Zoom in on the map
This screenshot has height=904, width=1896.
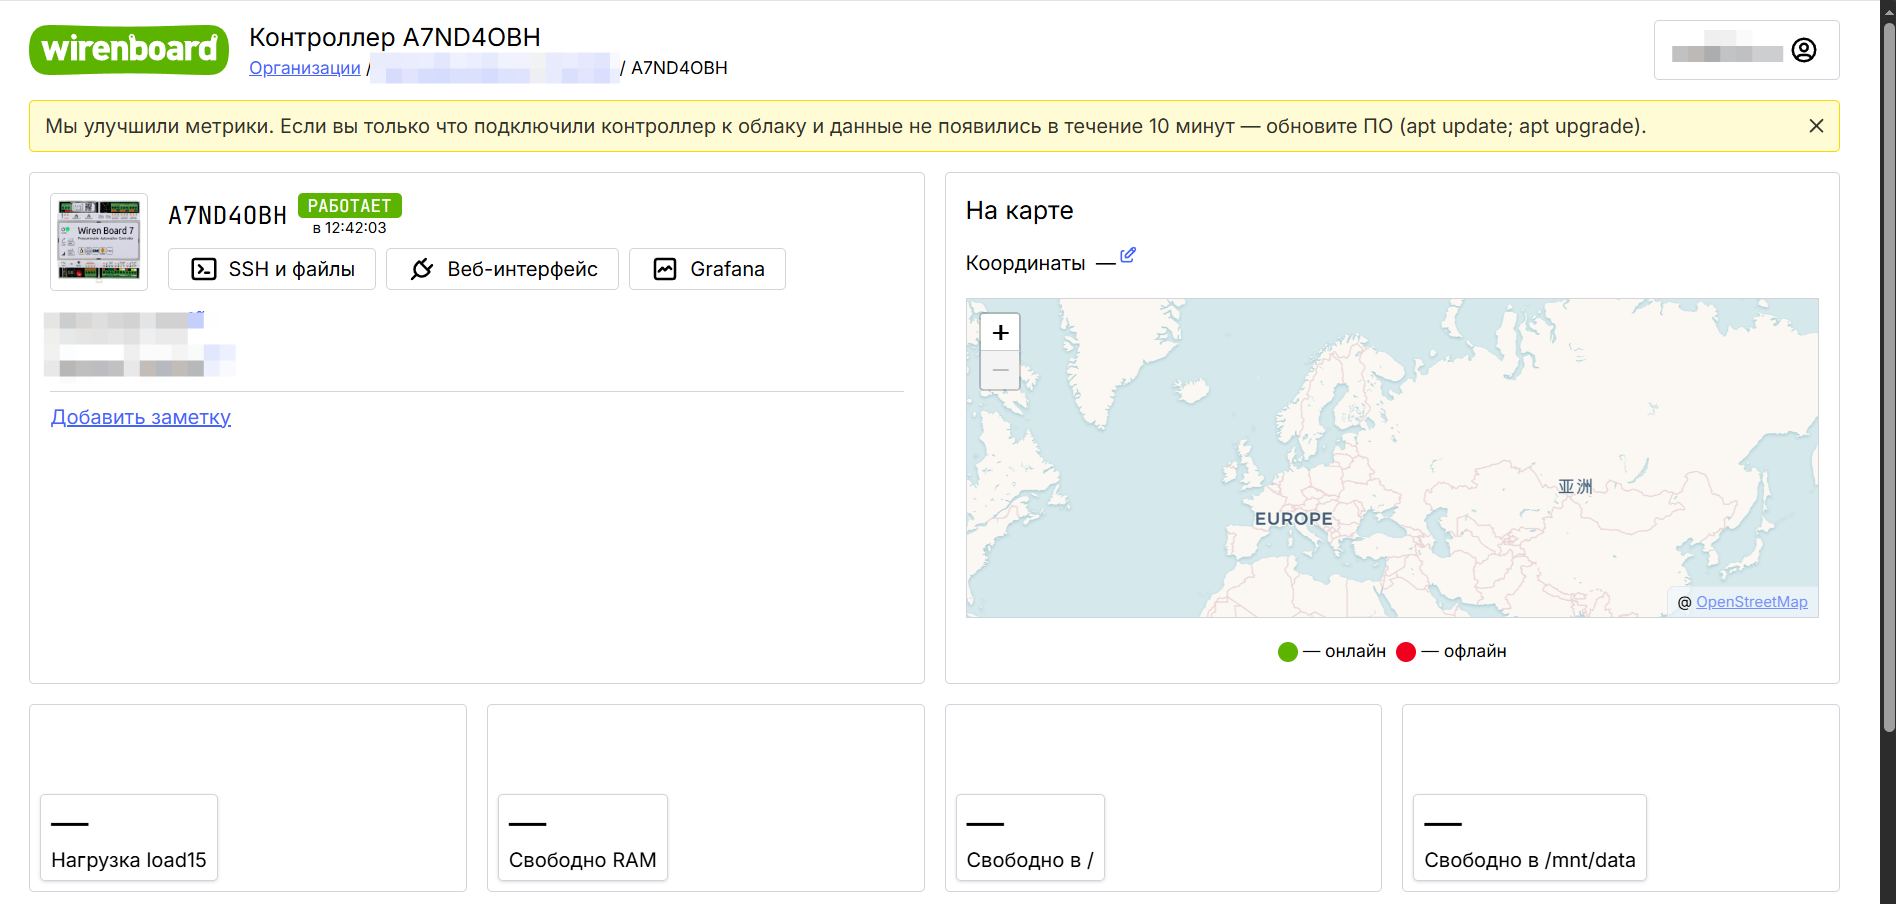tap(1000, 332)
